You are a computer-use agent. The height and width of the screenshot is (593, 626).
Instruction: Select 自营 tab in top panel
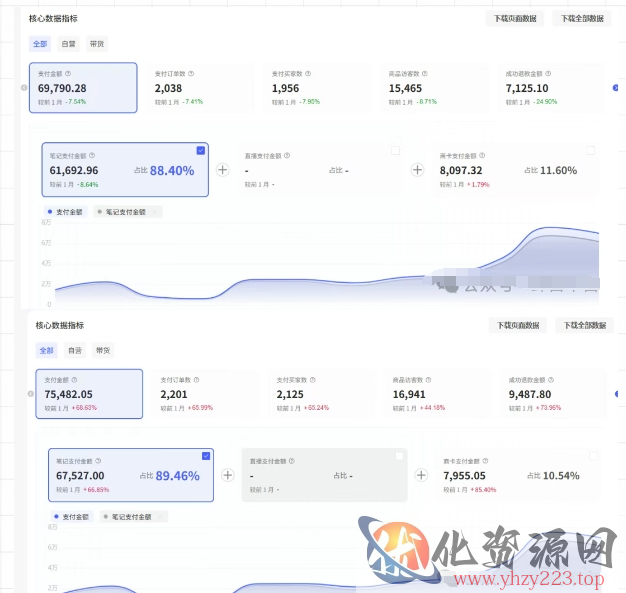(x=68, y=44)
